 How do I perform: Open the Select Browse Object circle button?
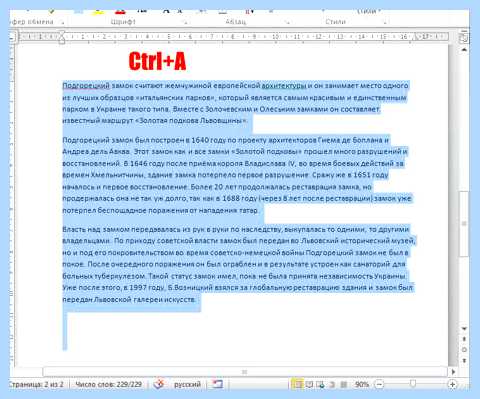coord(464,350)
